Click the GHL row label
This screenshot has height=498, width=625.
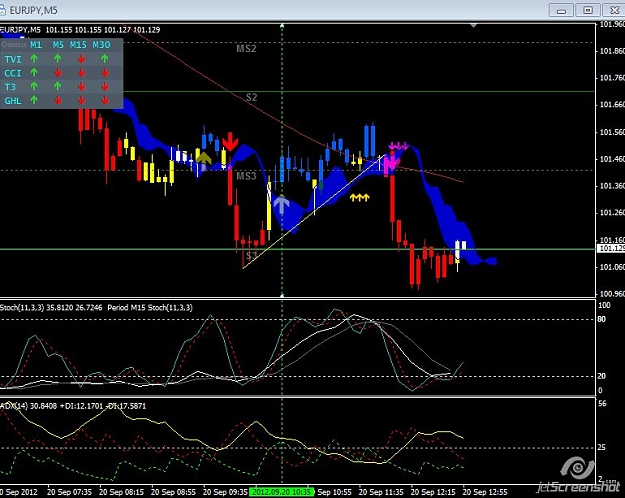click(x=13, y=100)
